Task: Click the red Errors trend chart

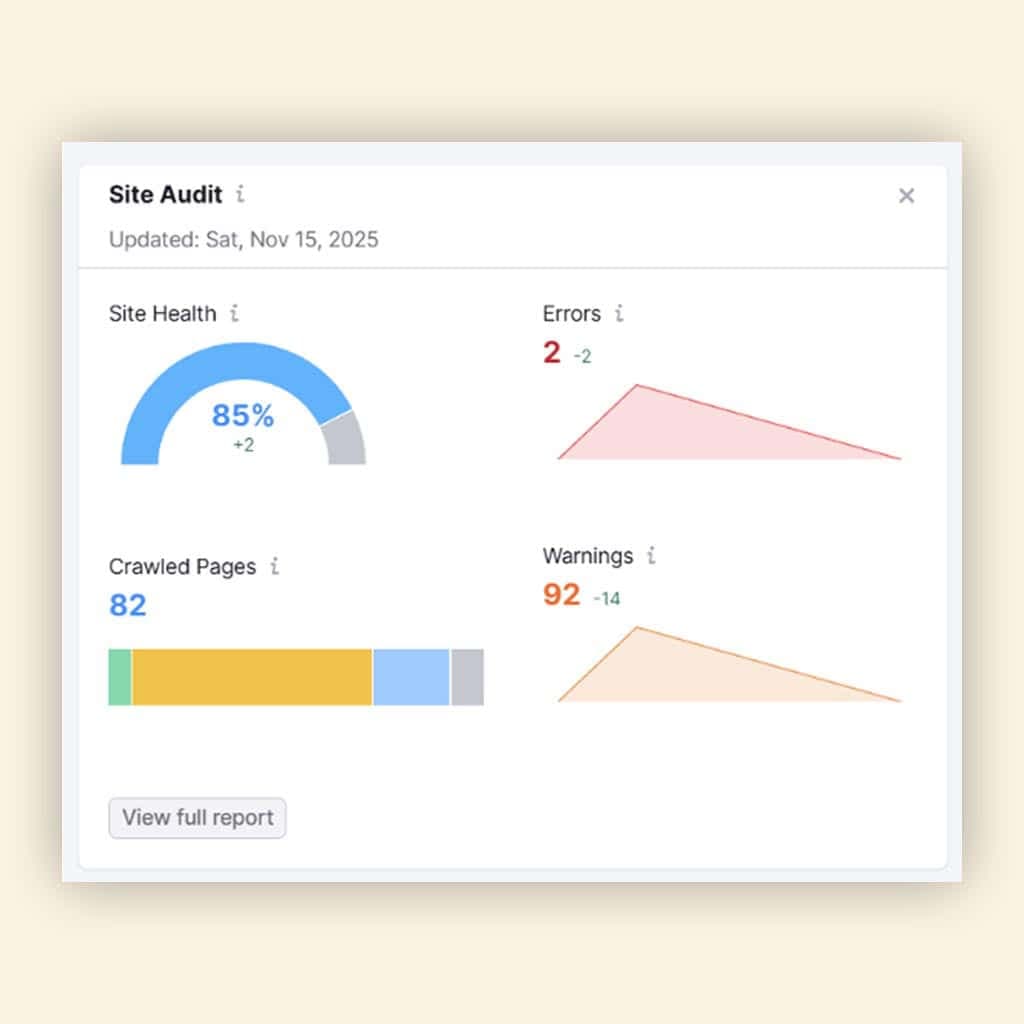Action: 729,423
